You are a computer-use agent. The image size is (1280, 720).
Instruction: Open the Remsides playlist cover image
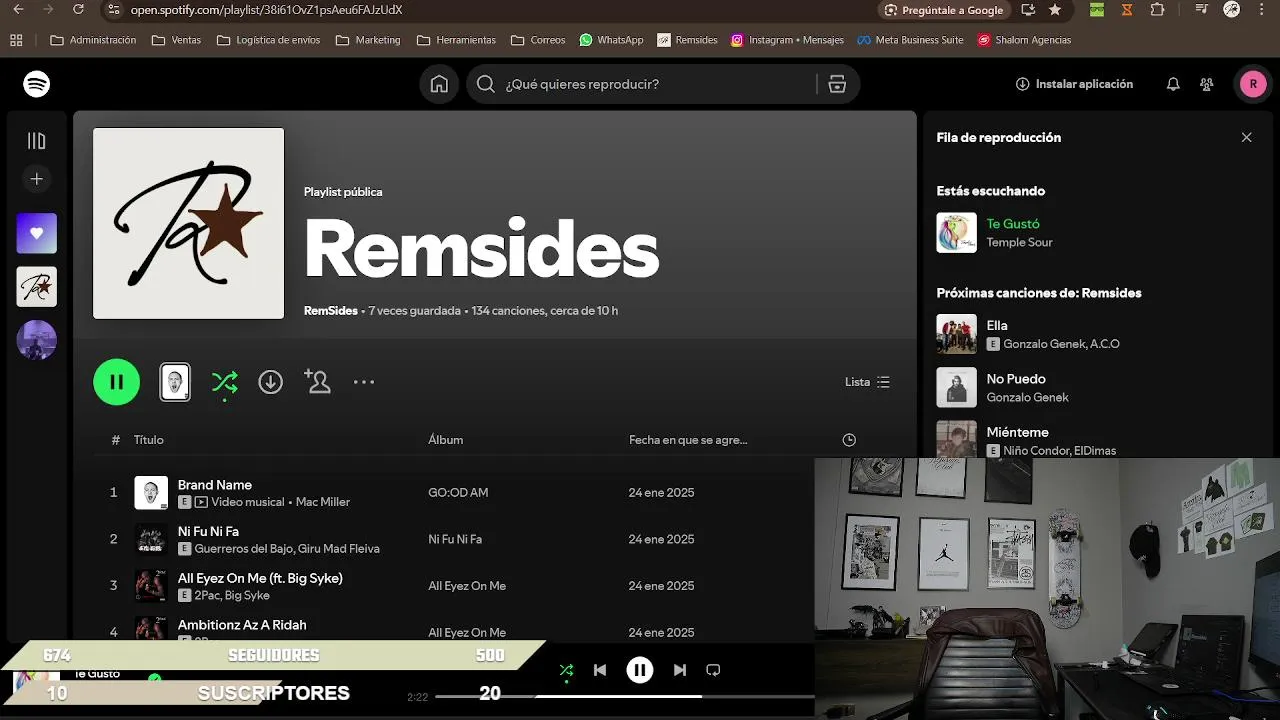[189, 223]
